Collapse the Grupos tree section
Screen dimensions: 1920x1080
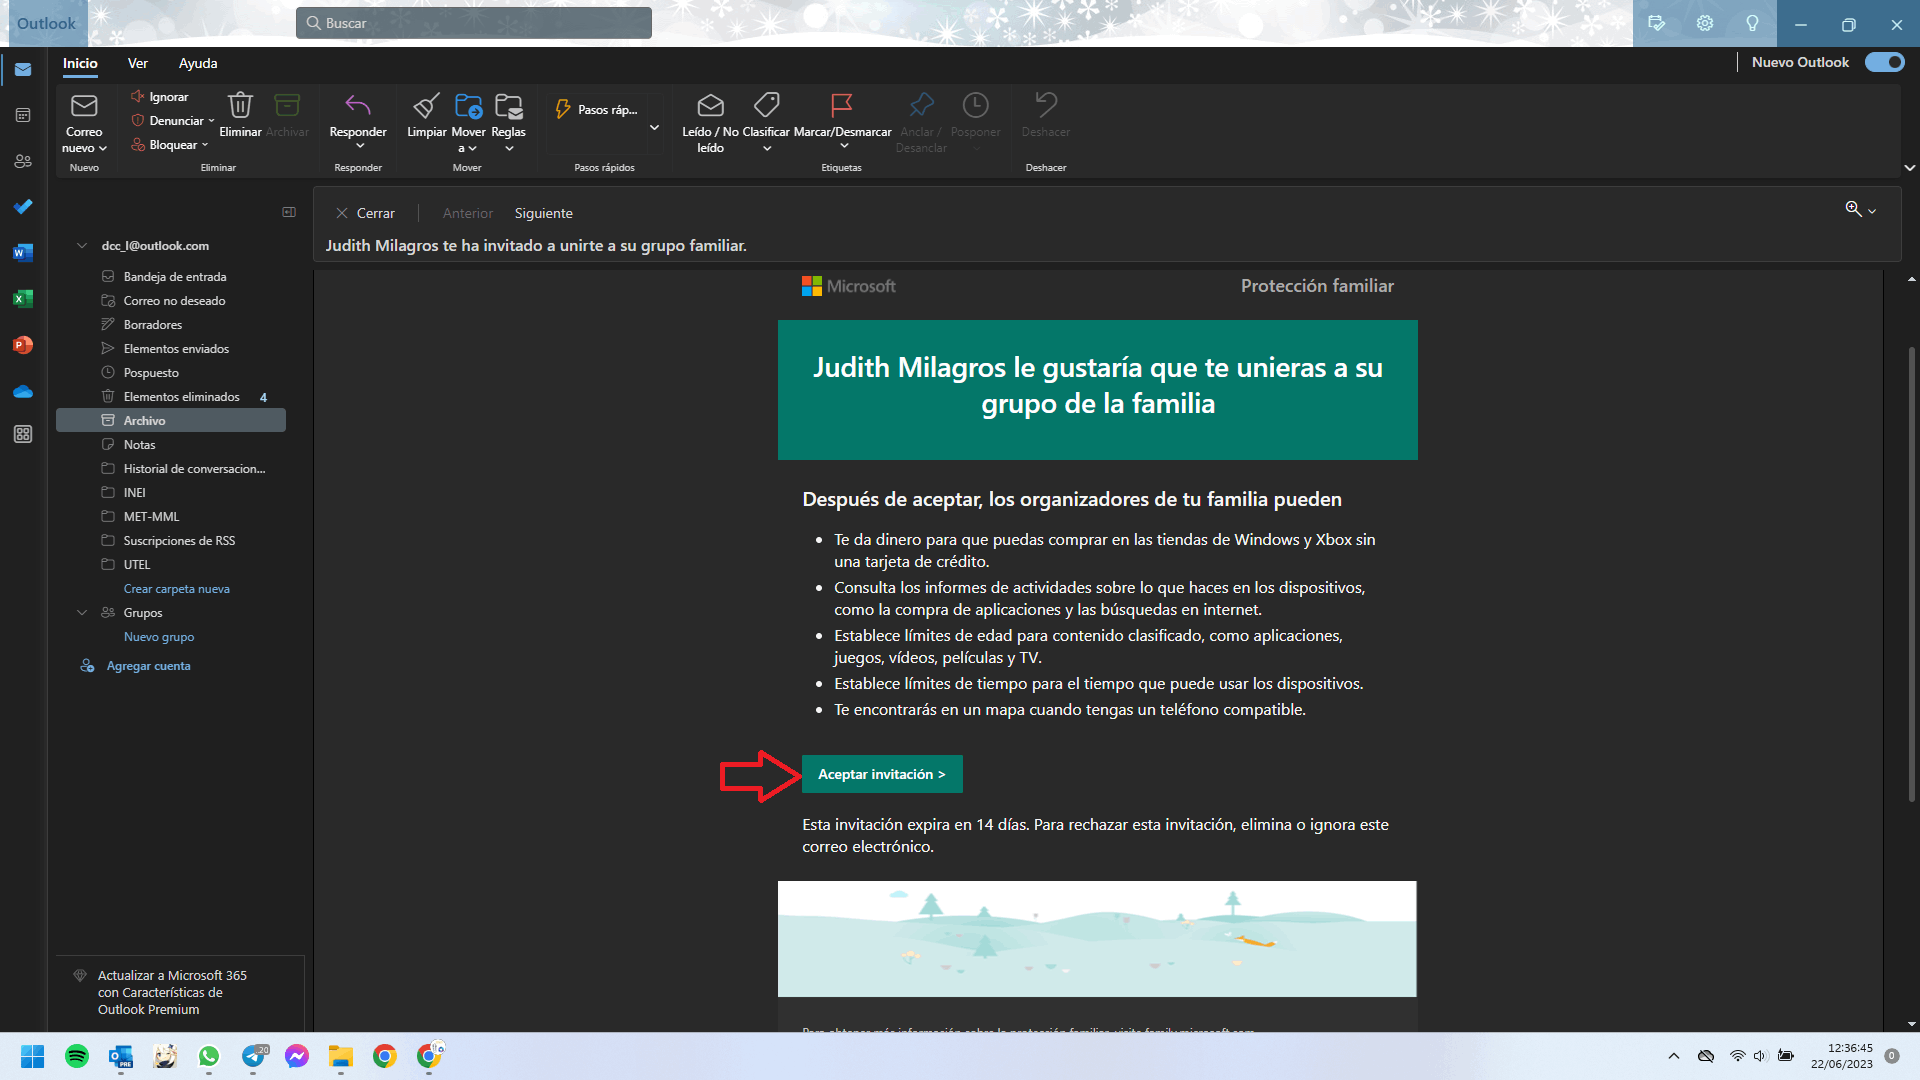tap(82, 612)
